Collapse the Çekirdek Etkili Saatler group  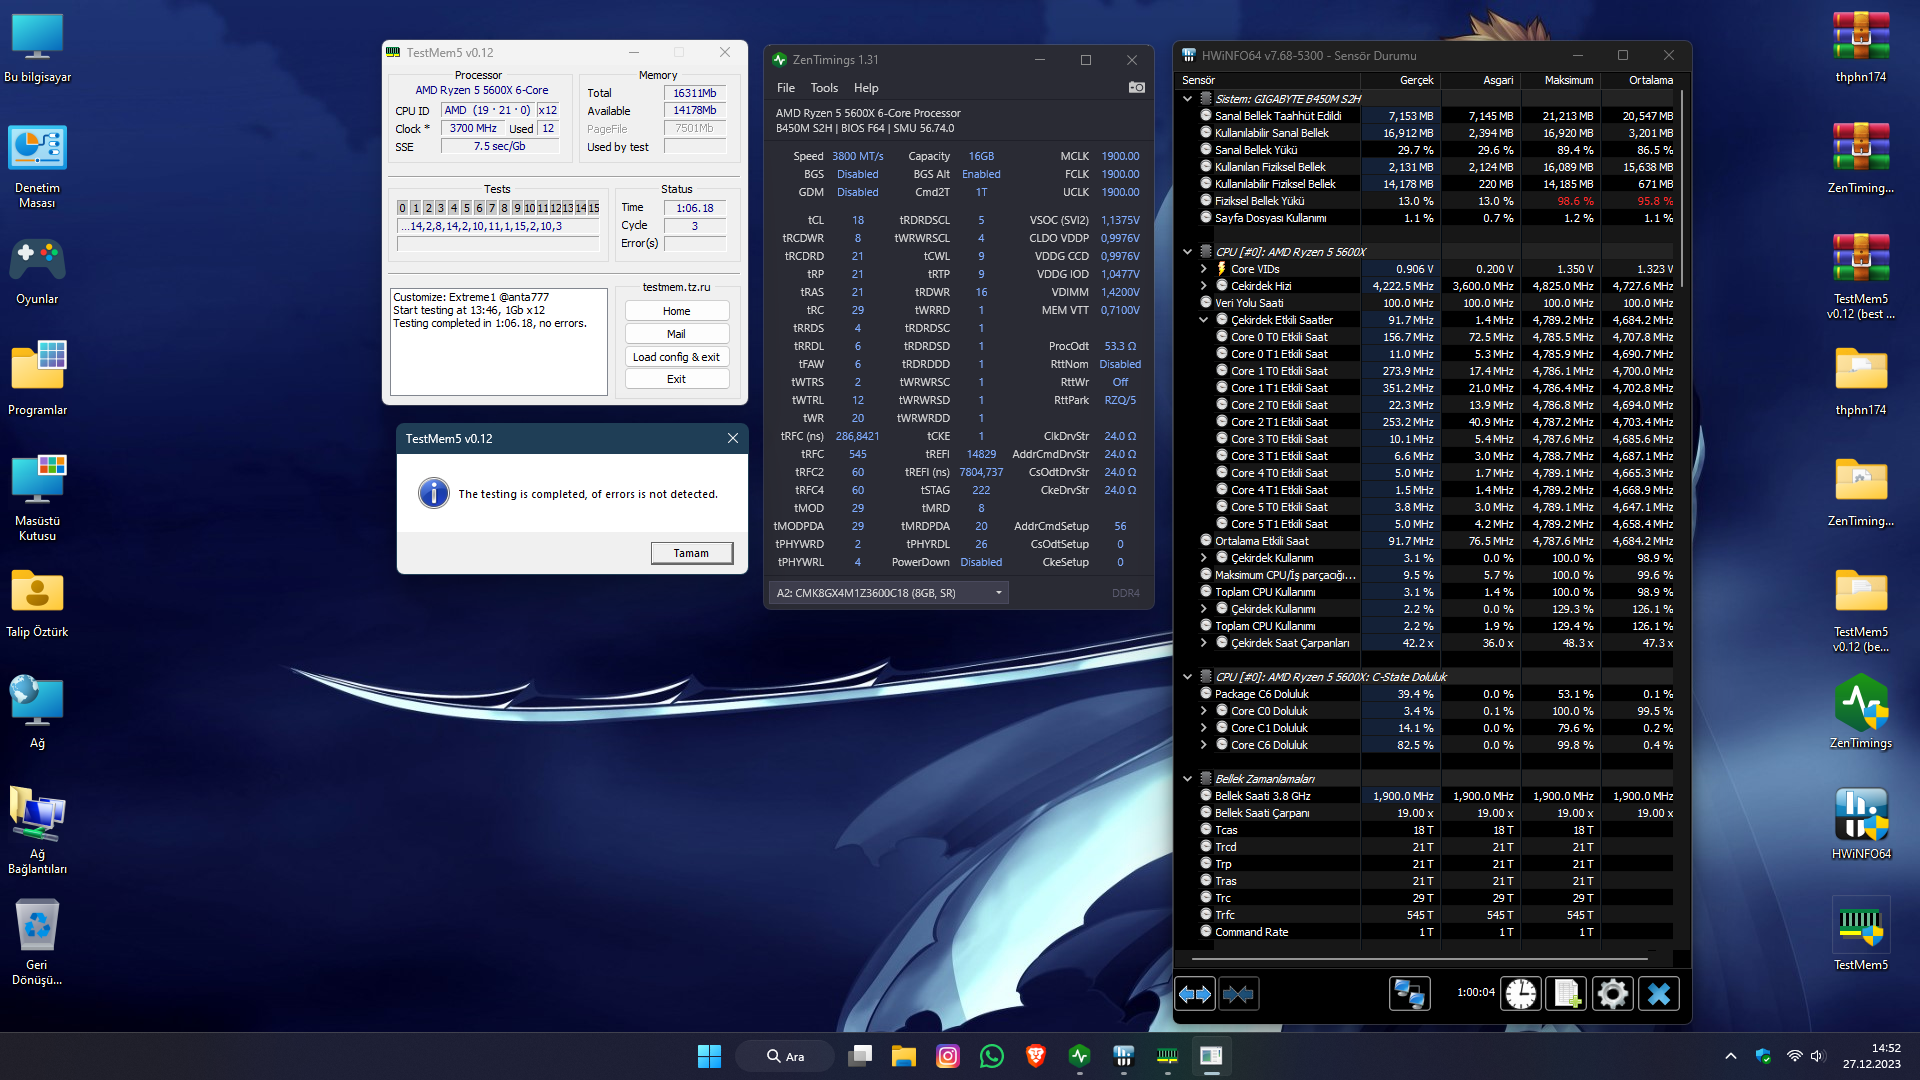[x=1204, y=320]
